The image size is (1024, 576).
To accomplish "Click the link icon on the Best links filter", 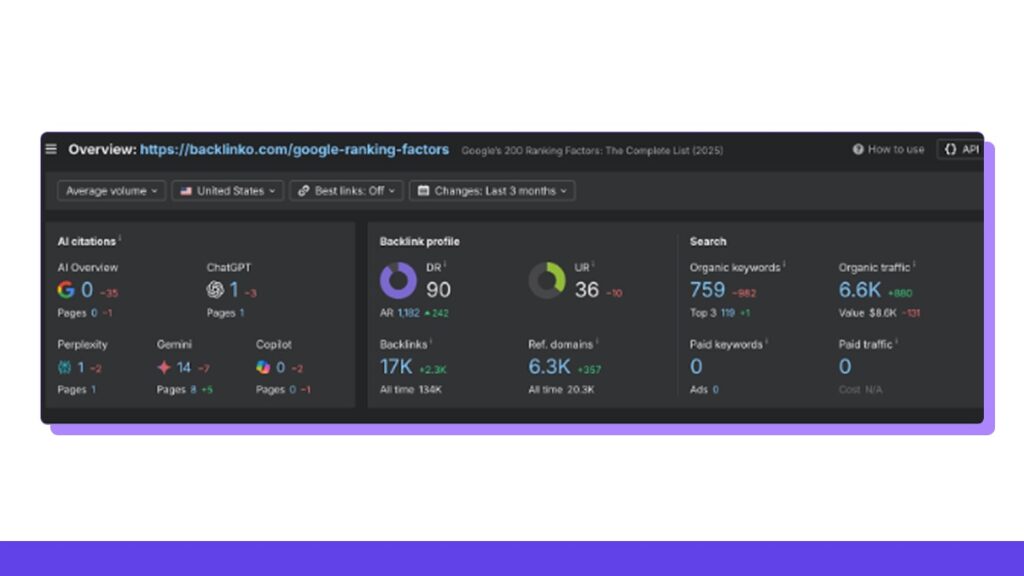I will (x=302, y=190).
